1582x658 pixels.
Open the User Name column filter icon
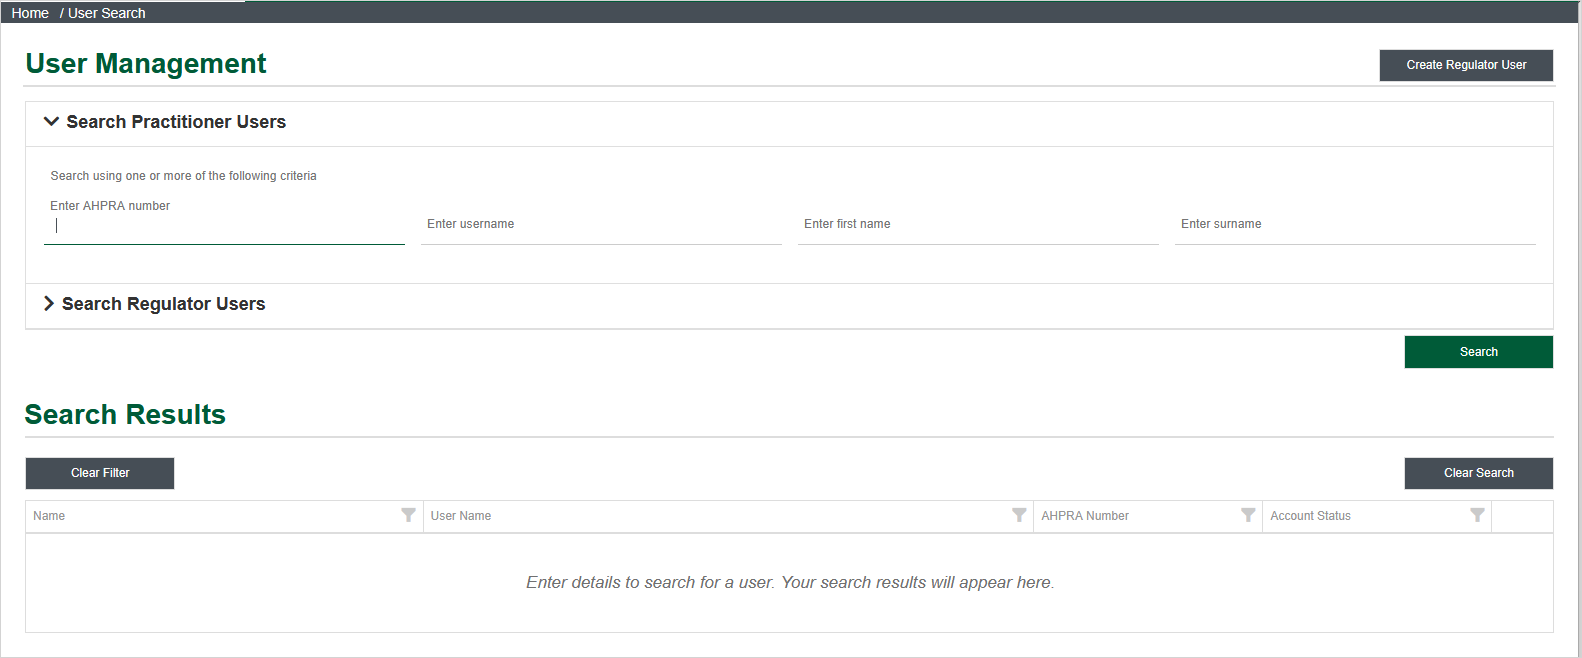point(1018,515)
